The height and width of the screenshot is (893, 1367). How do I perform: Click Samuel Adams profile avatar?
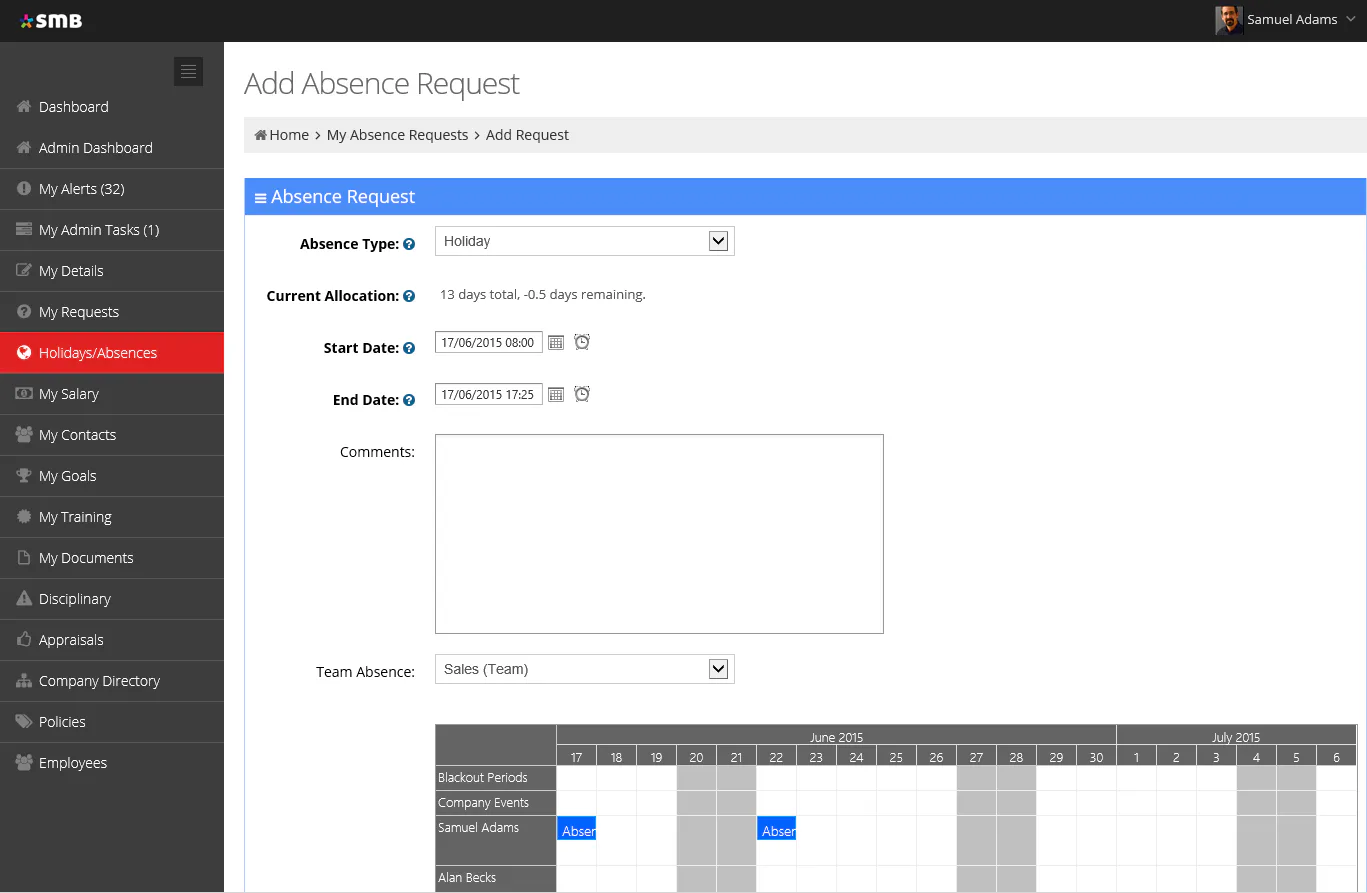tap(1229, 20)
